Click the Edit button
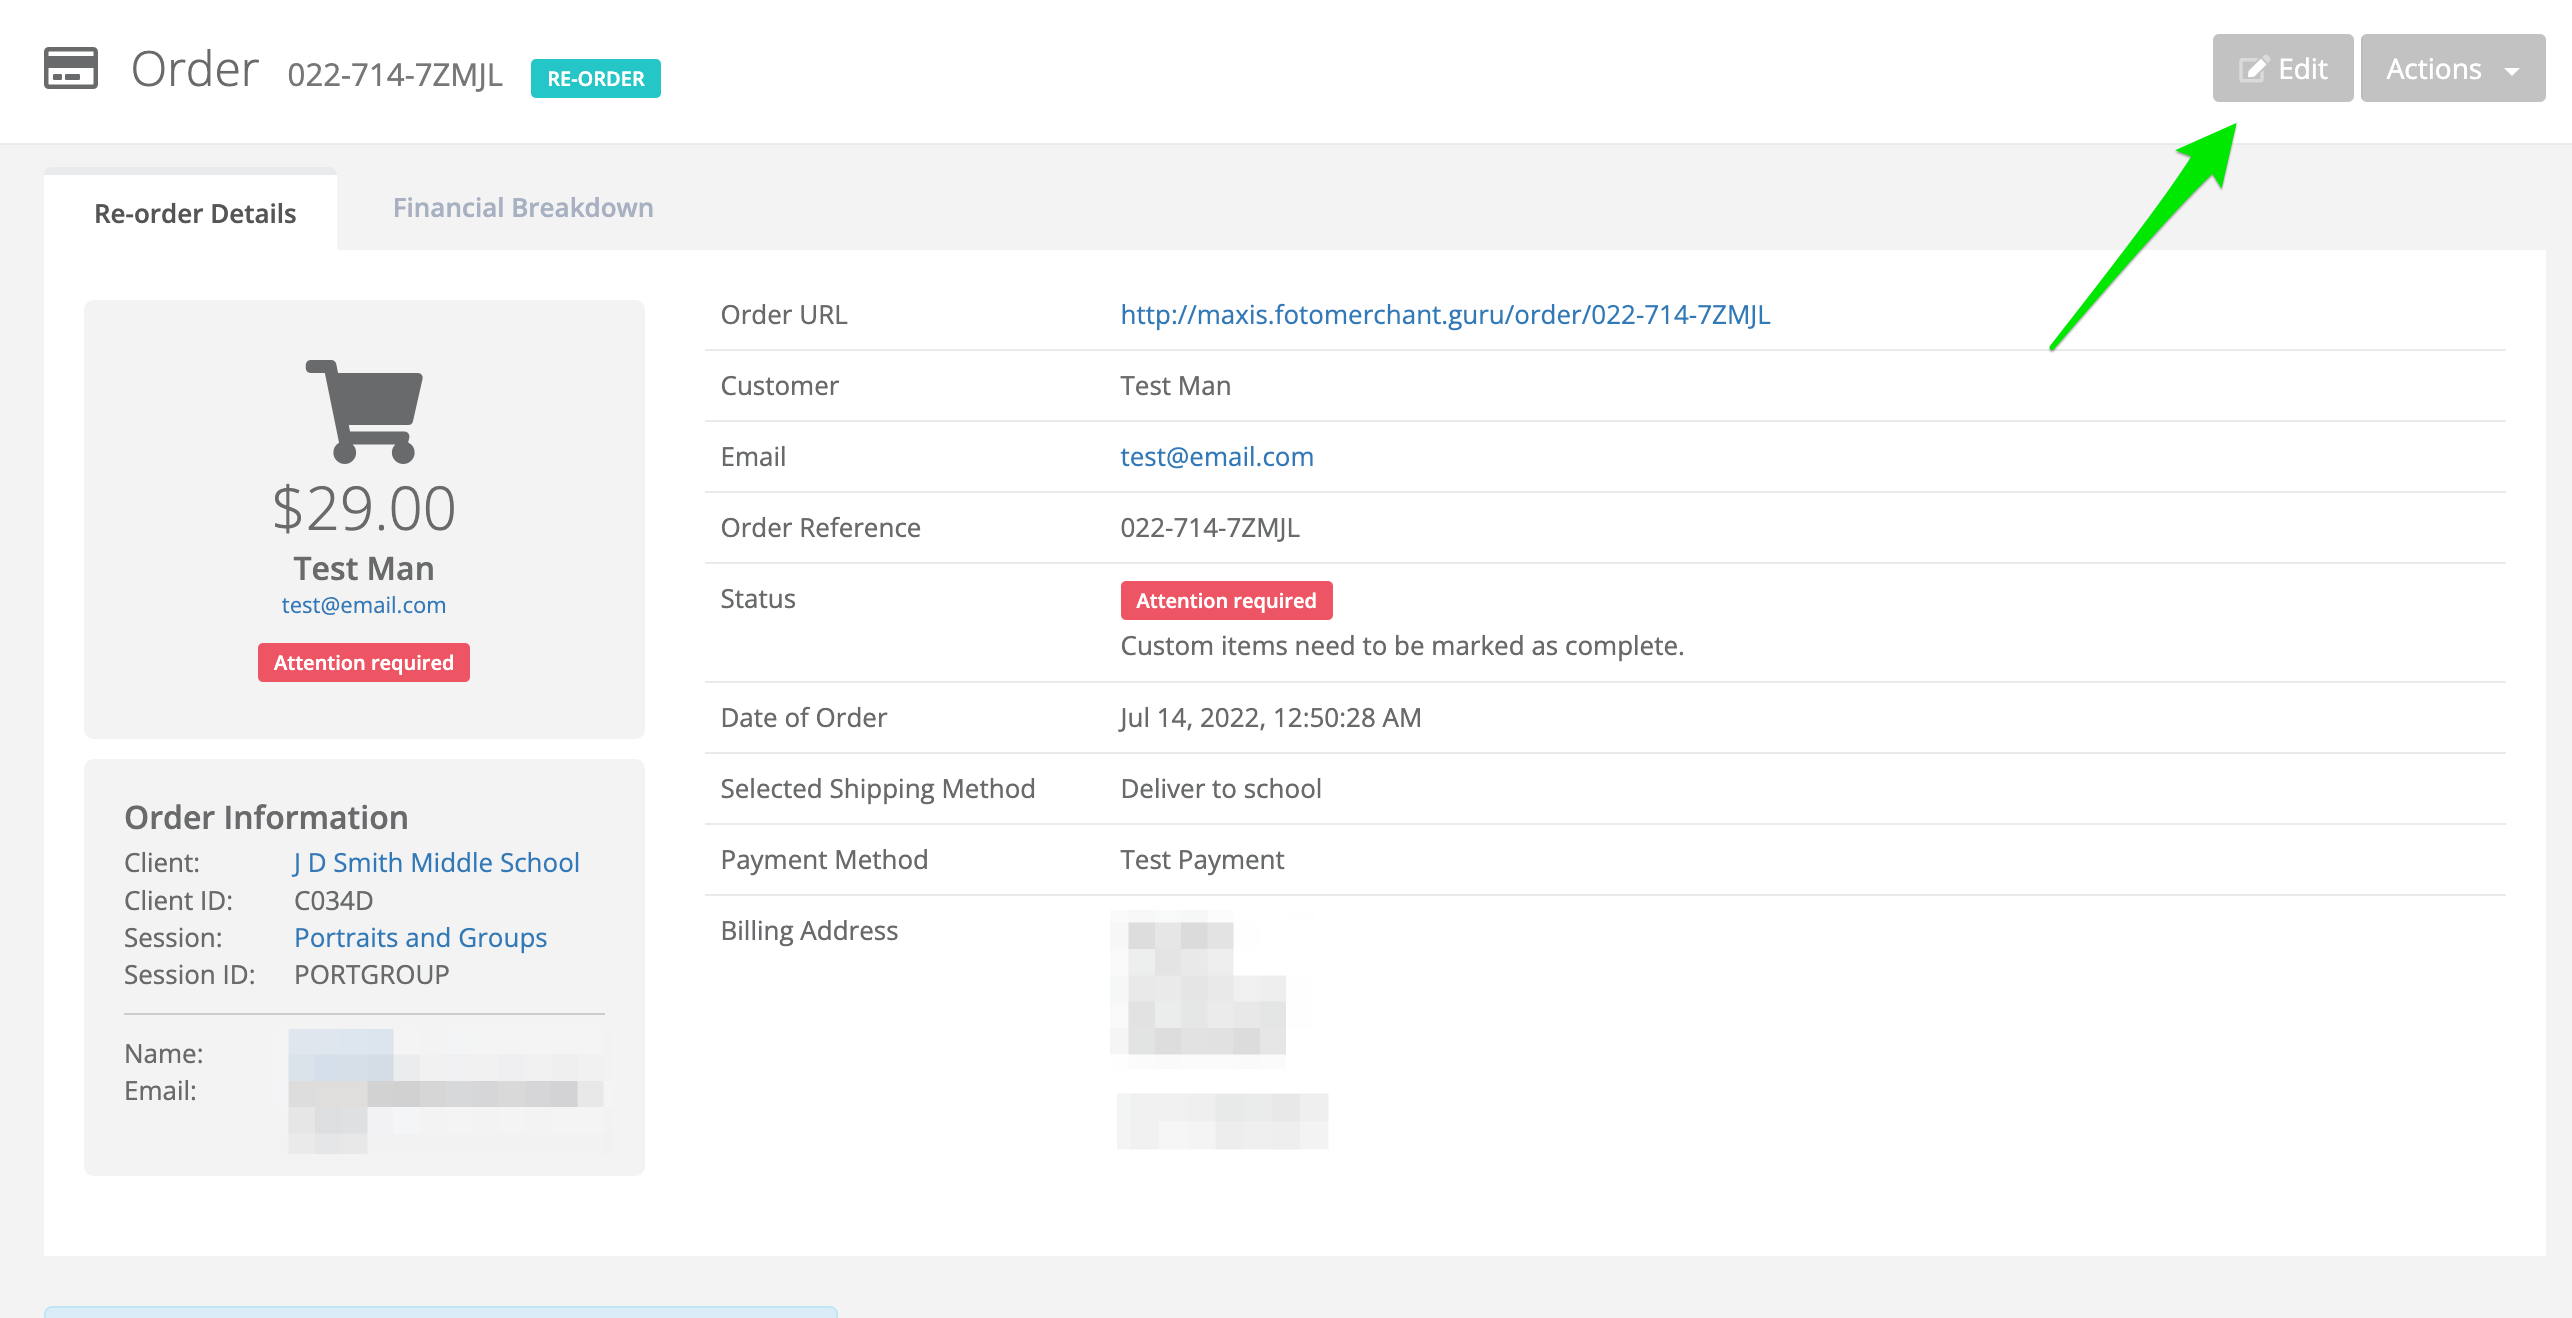 [x=2282, y=68]
